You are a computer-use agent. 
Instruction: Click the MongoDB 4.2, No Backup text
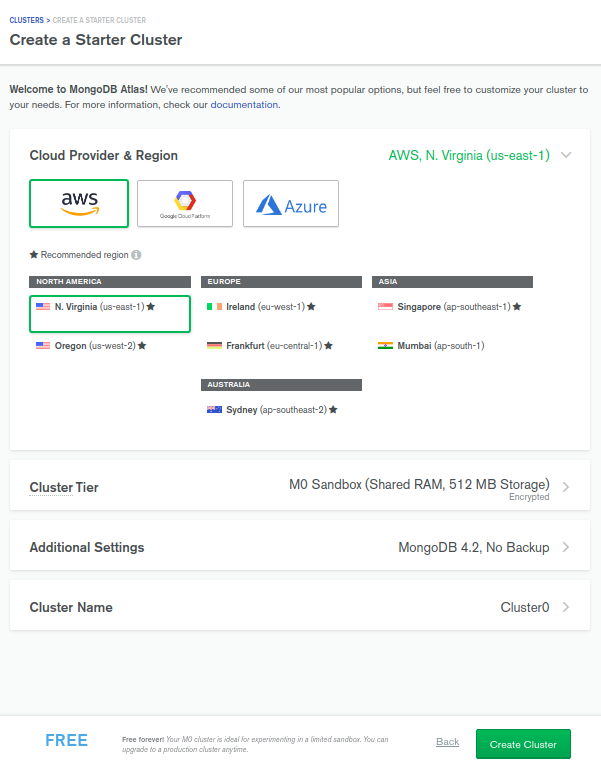473,547
